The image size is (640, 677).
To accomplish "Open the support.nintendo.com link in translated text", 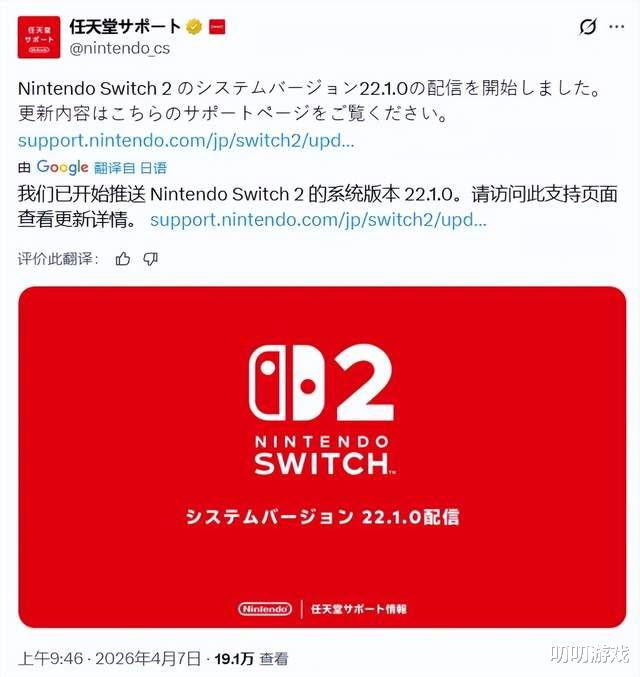I will coord(318,220).
